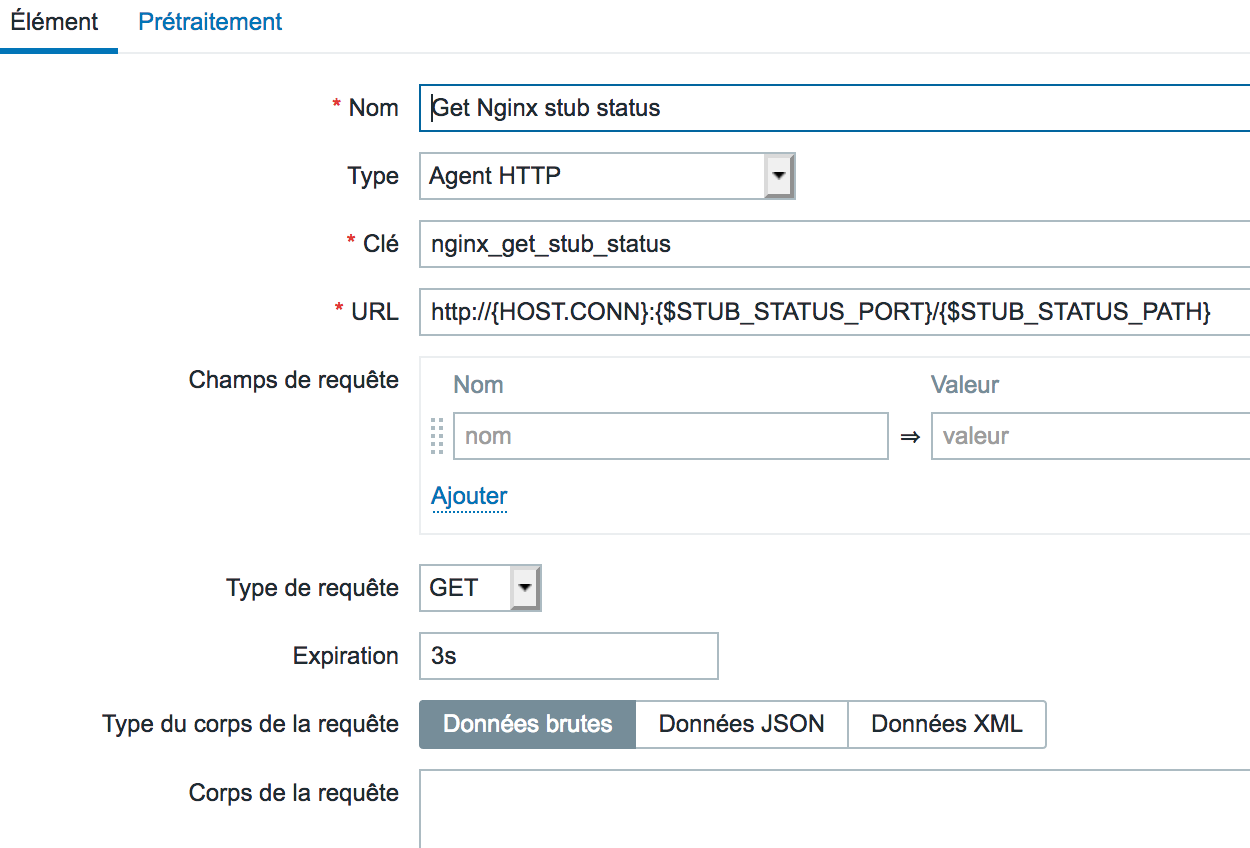This screenshot has width=1250, height=848.
Task: Click the URL input field
Action: point(834,312)
